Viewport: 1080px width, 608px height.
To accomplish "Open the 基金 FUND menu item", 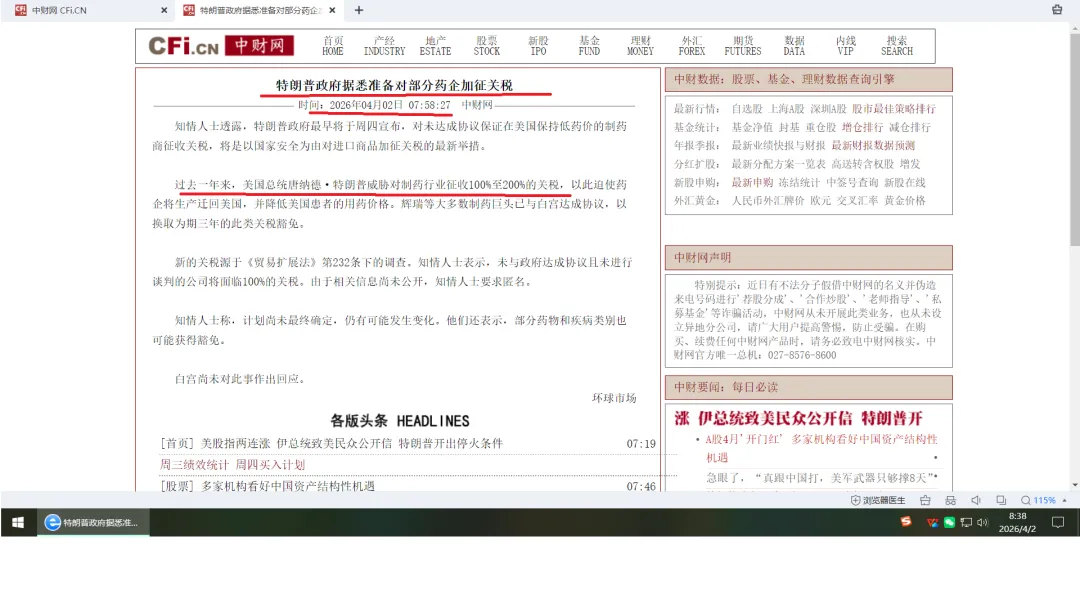I will [589, 46].
